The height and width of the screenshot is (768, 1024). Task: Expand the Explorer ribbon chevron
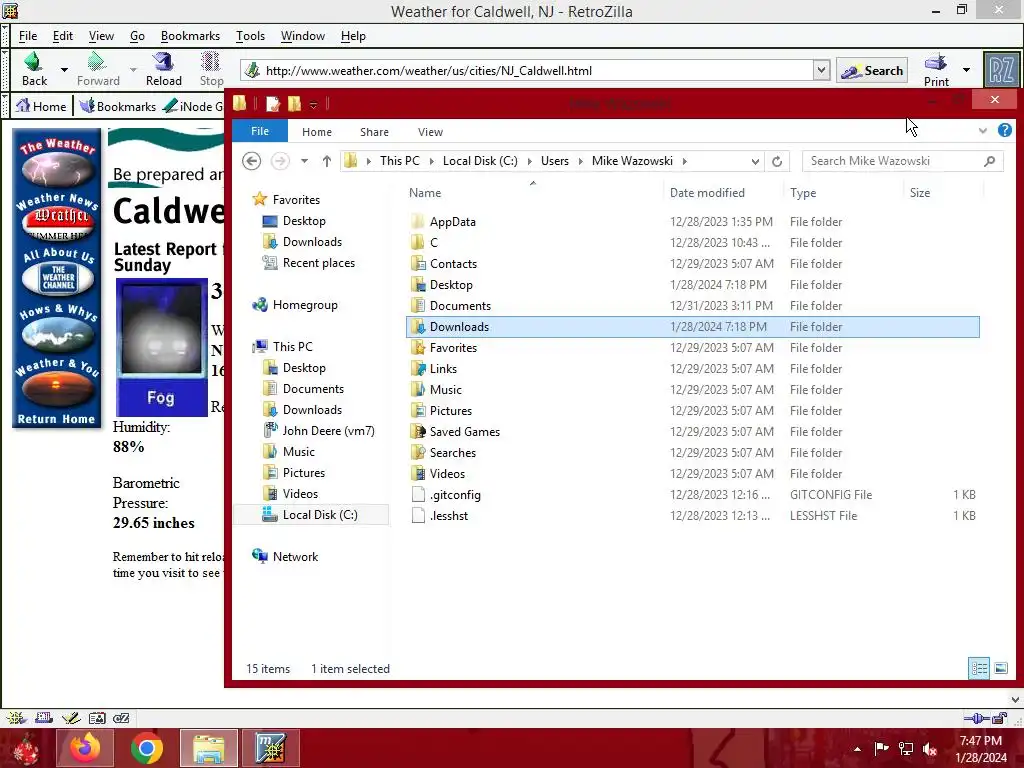[983, 131]
